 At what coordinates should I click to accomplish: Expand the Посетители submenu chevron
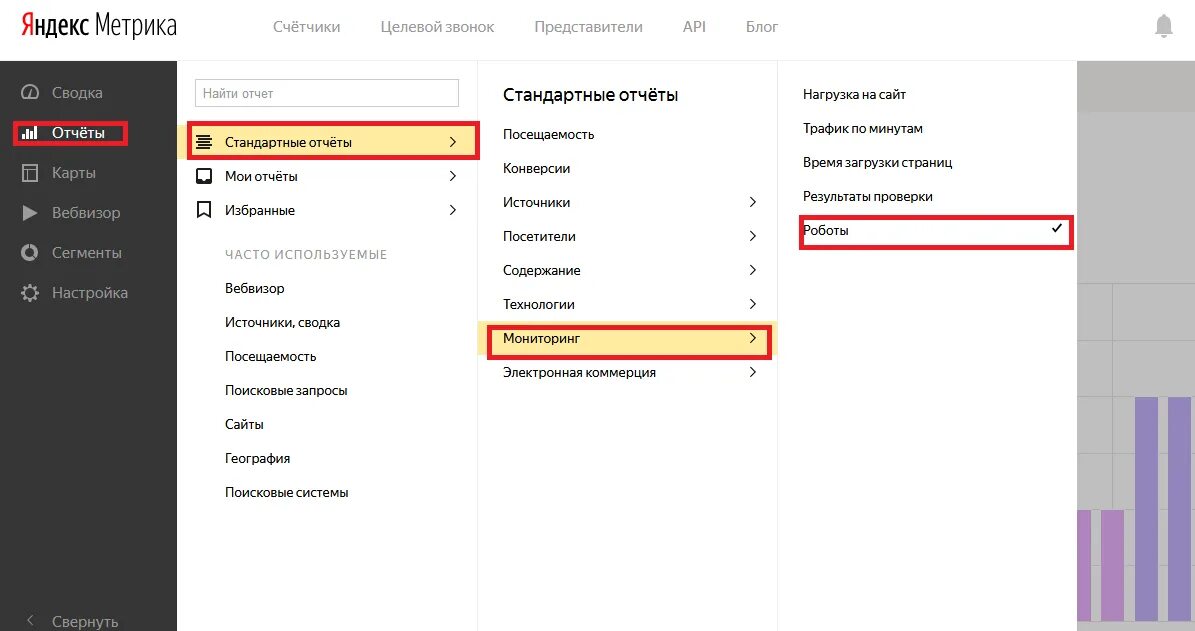coord(752,236)
